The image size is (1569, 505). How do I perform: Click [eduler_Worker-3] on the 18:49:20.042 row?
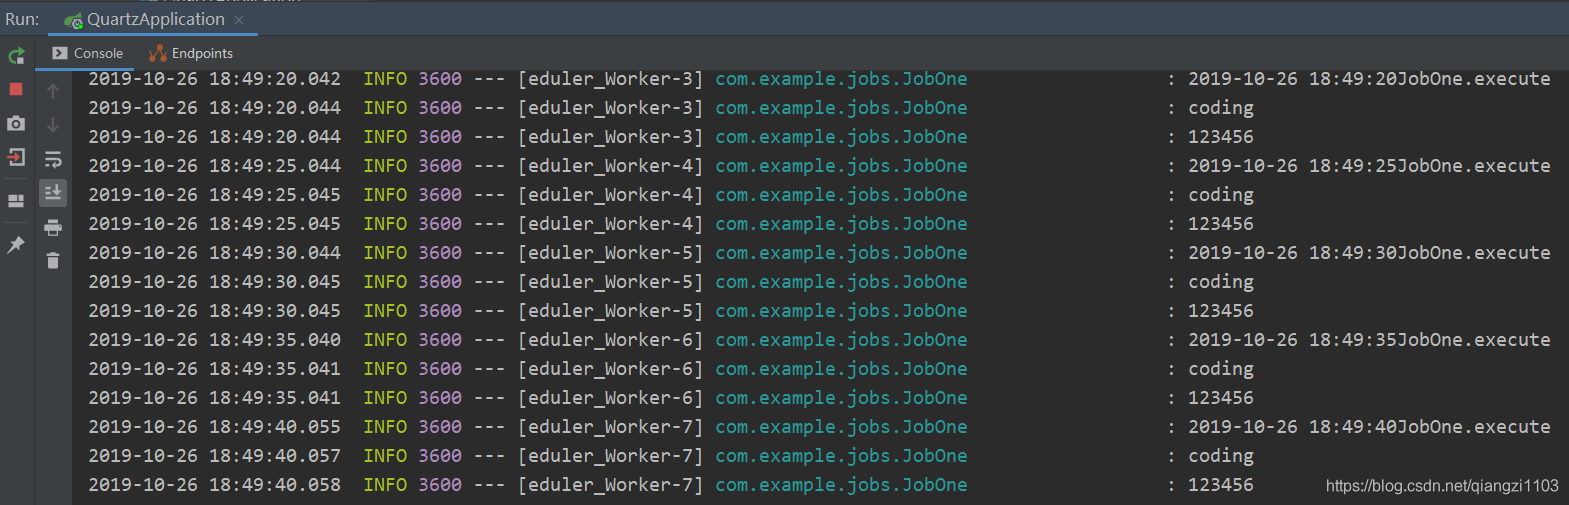[x=610, y=78]
